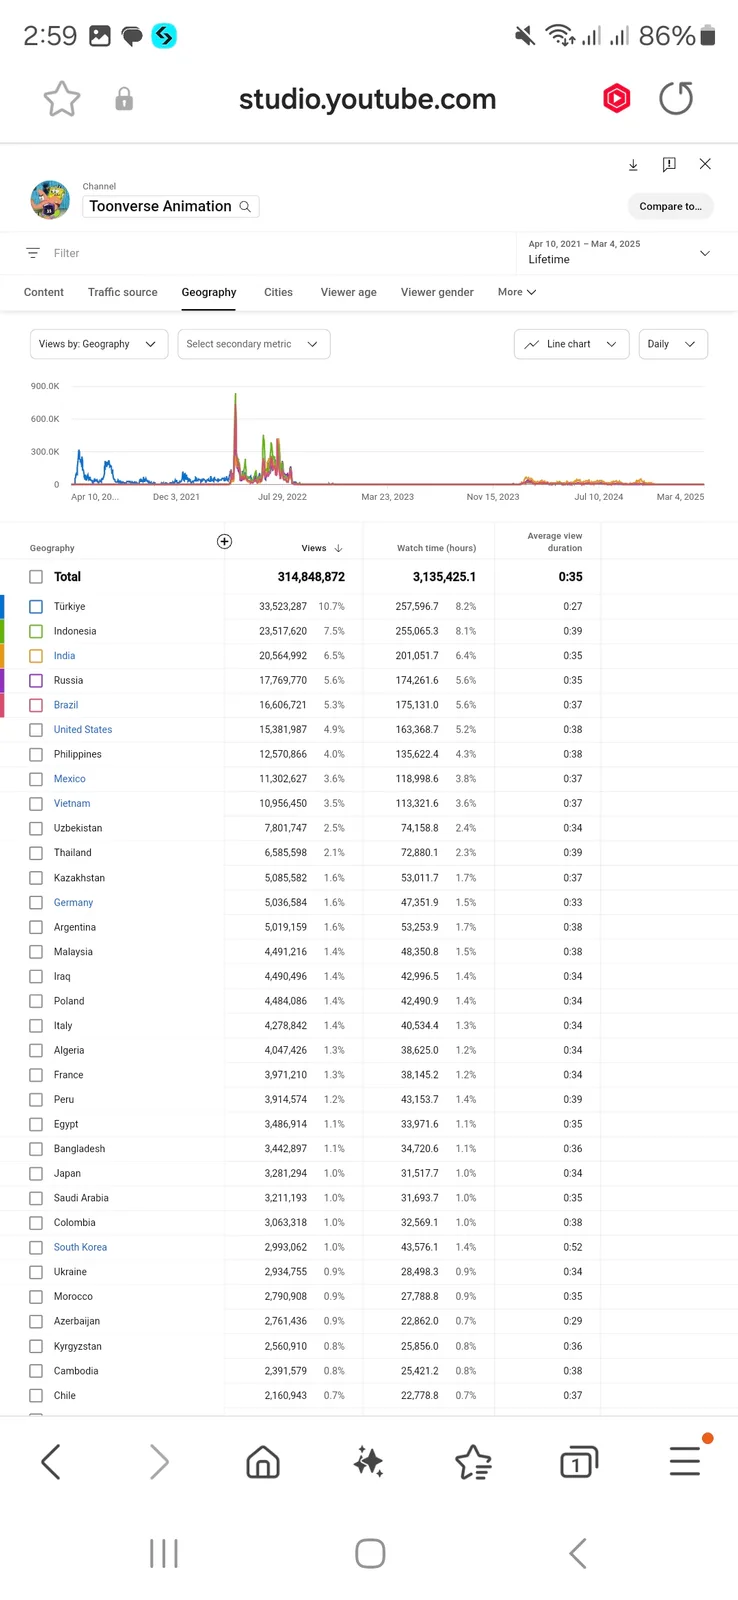Open the browser hamburger menu
Viewport: 738px width, 1600px height.
pyautogui.click(x=685, y=1461)
